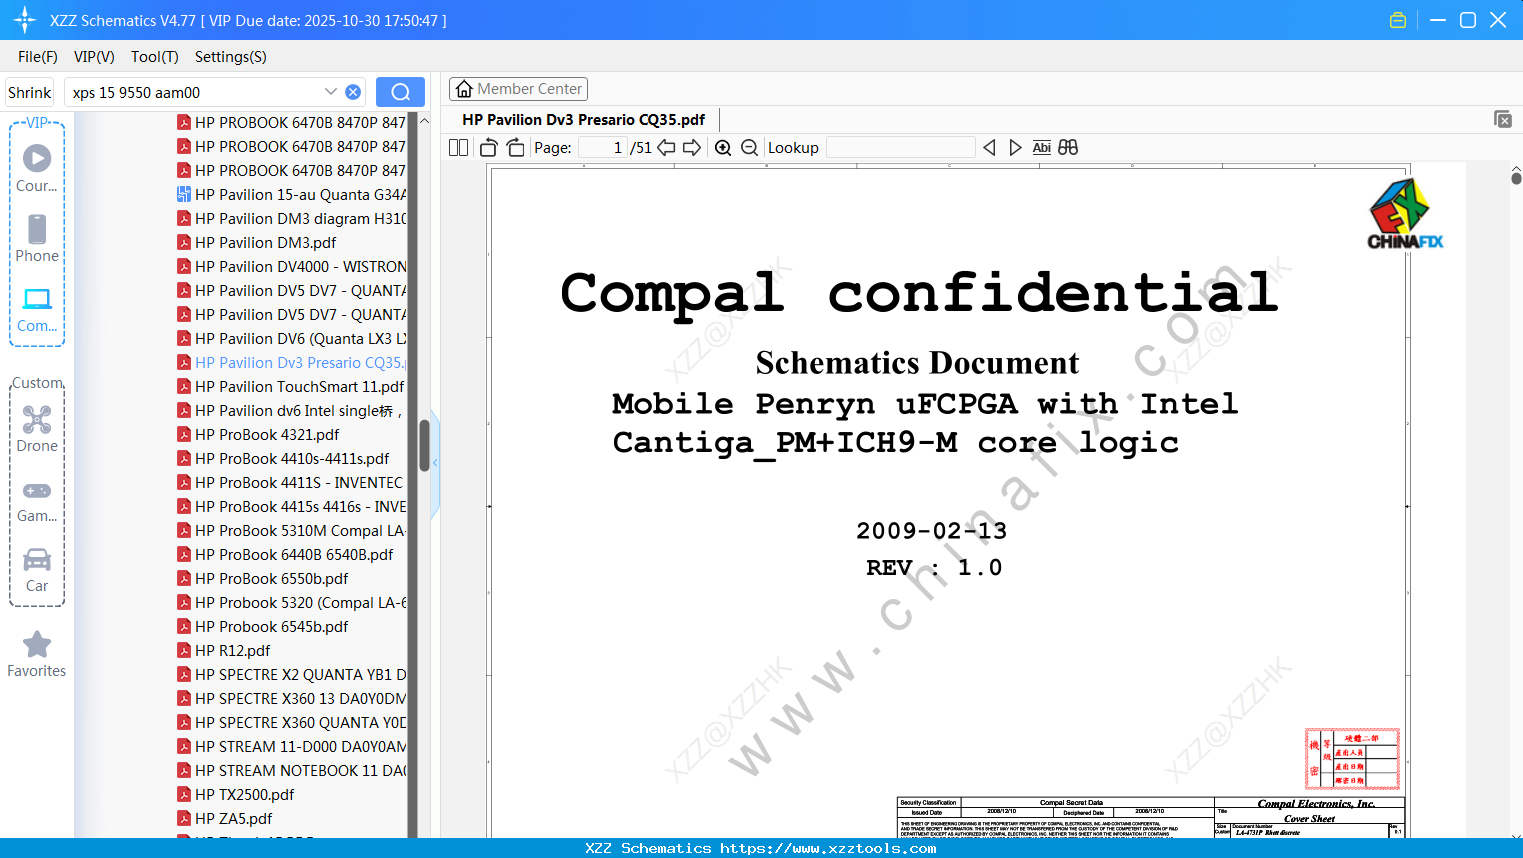
Task: Zoom out of the schematic
Action: pos(750,148)
